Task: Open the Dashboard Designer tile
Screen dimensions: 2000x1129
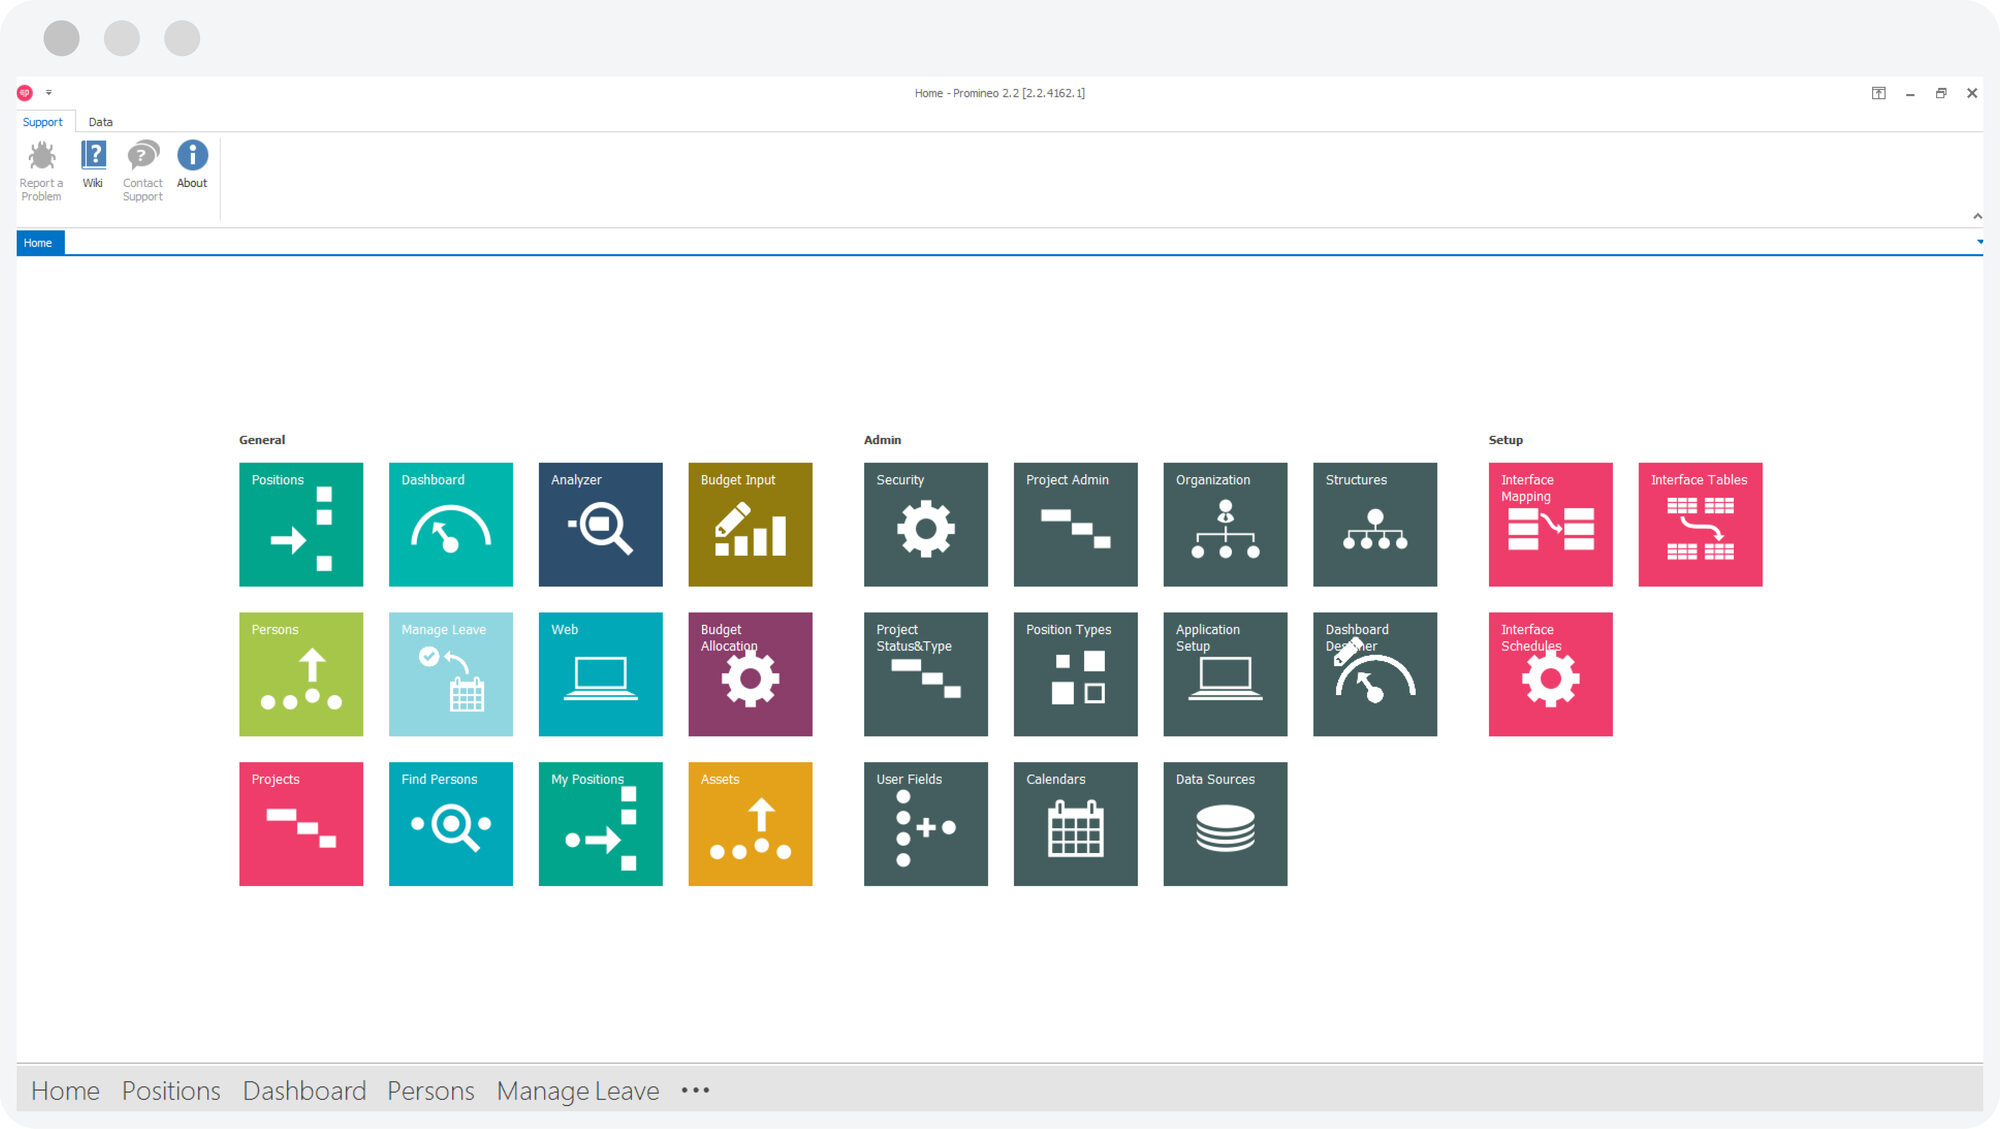Action: coord(1375,674)
